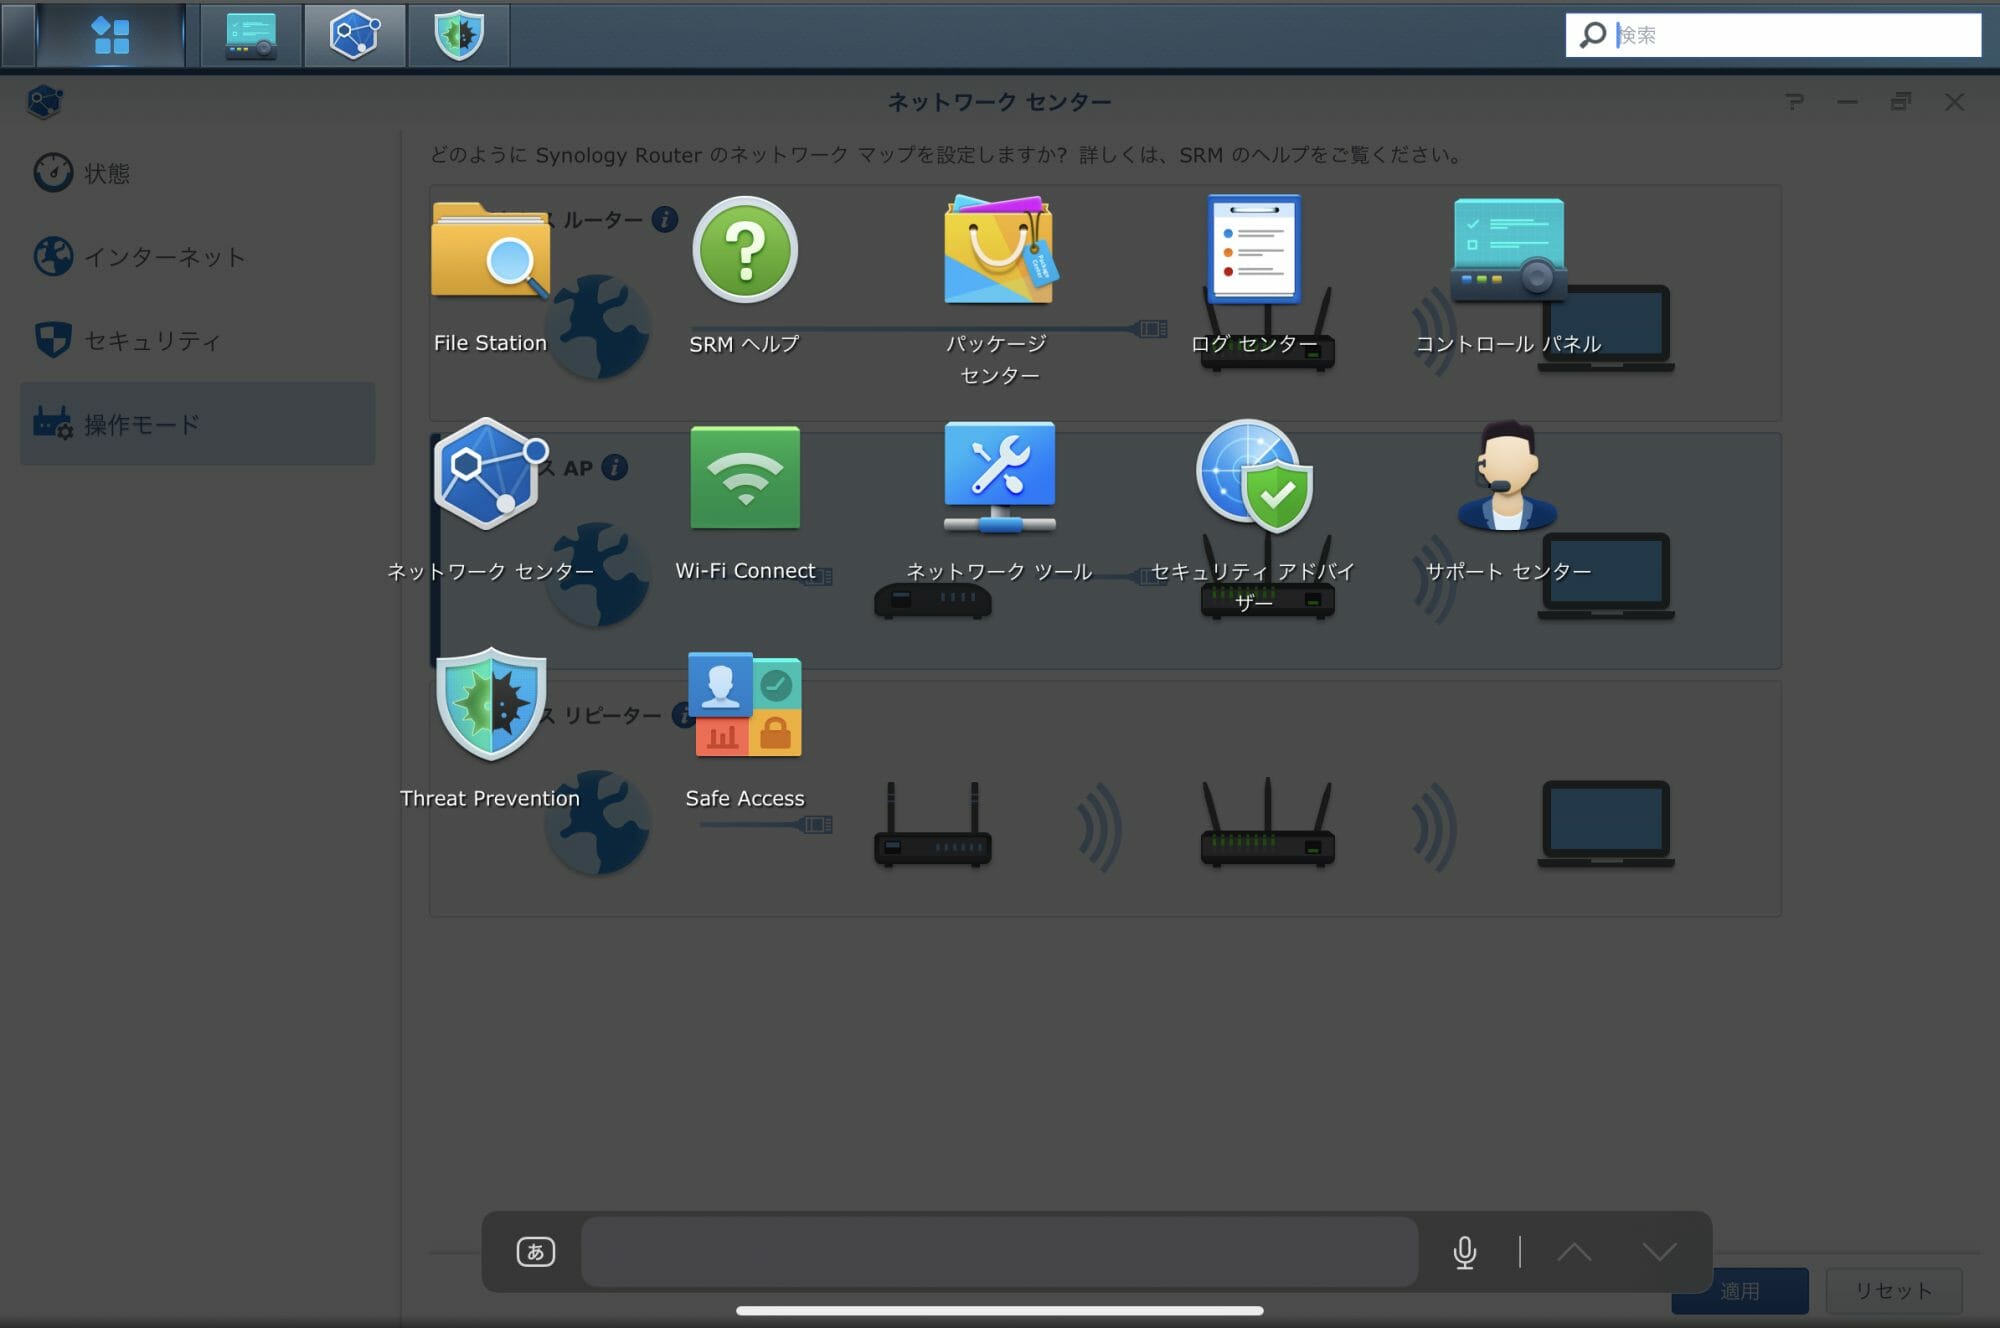Tap the bottom home indicator bar
This screenshot has height=1328, width=2000.
(1000, 1310)
